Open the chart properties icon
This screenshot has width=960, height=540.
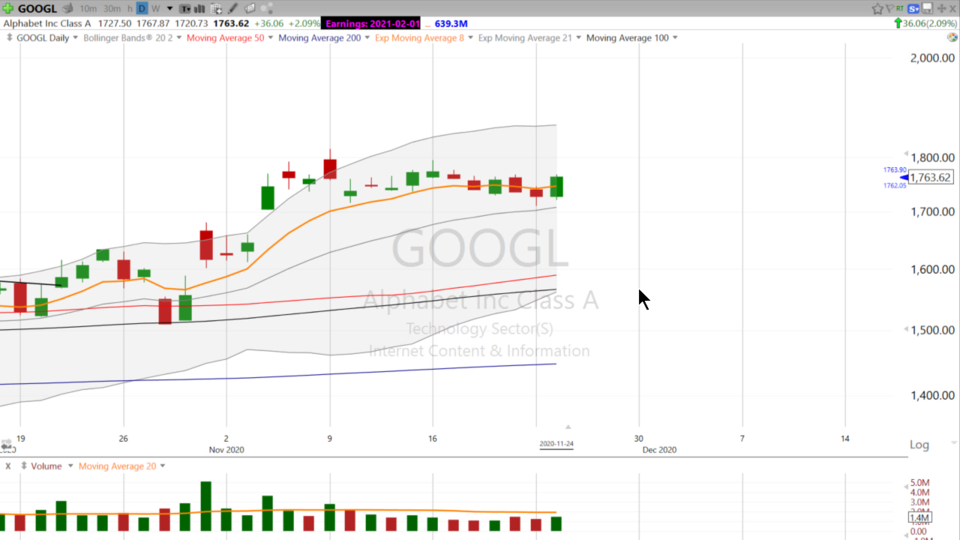coord(216,9)
